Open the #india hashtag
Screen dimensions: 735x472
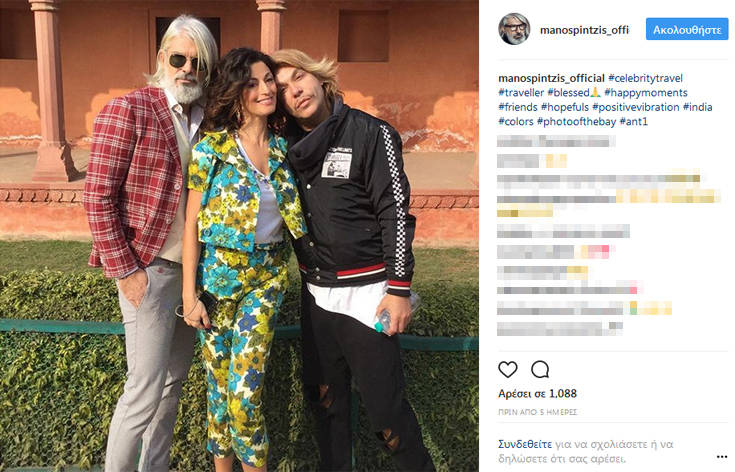click(698, 107)
